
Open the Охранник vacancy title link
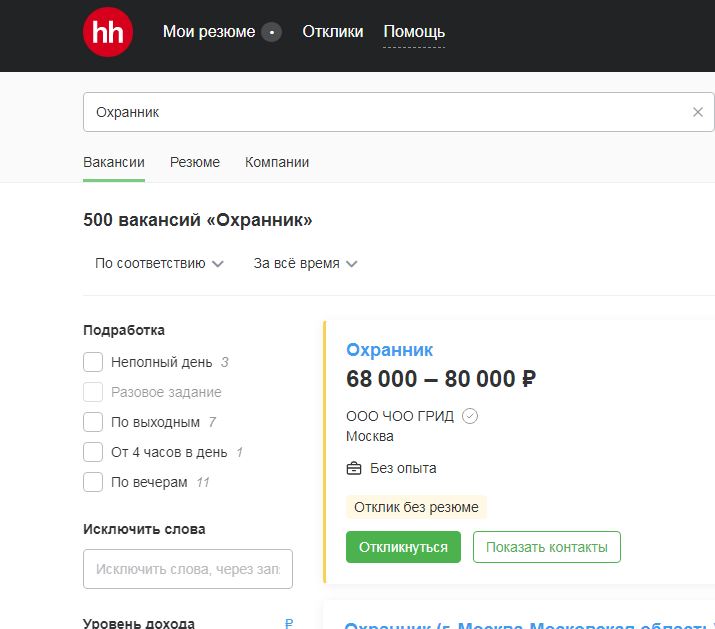click(389, 350)
